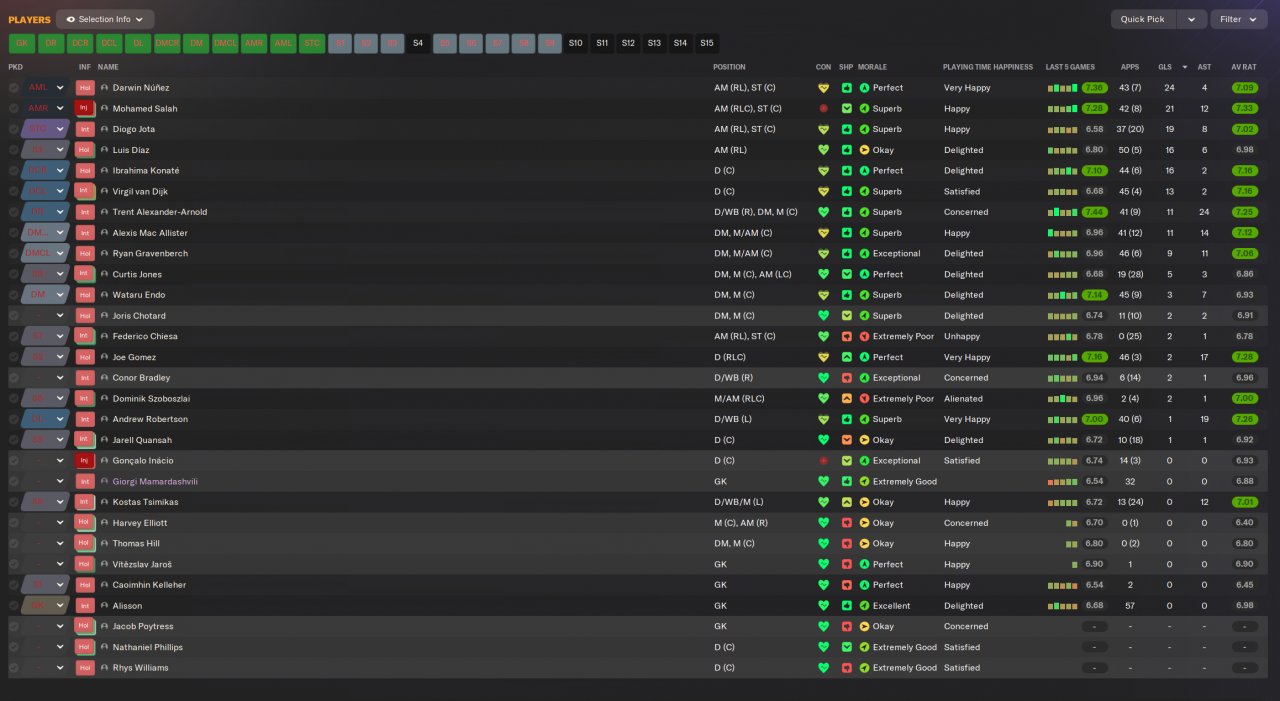
Task: Select the GK position slot
Action: tap(22, 43)
